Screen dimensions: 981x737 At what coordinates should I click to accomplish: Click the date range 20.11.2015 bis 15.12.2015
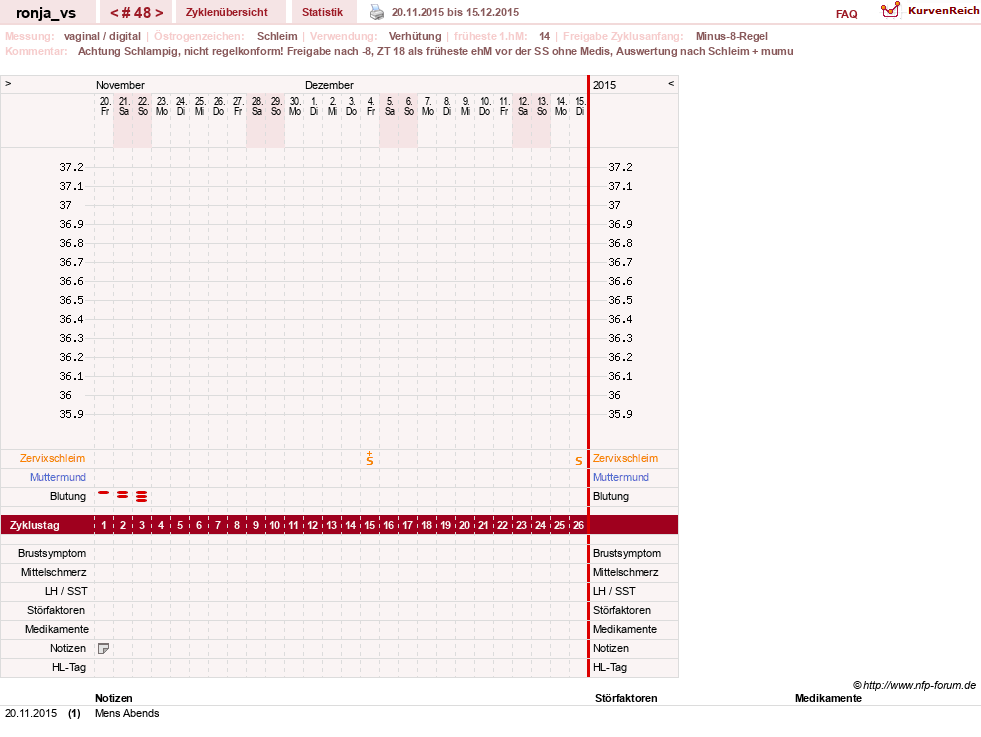455,12
